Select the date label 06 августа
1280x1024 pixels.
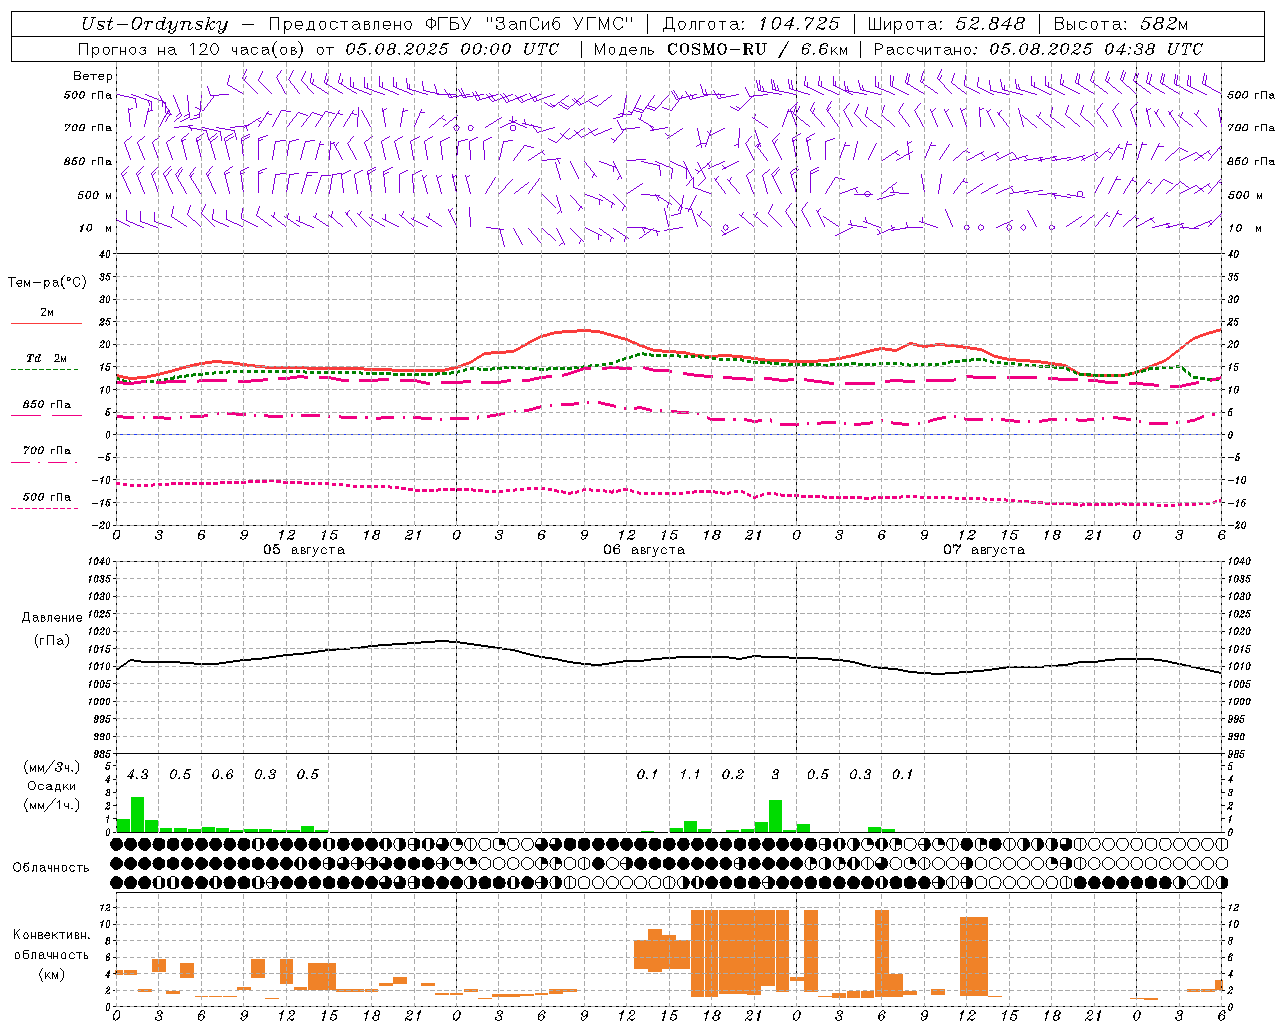click(x=644, y=550)
